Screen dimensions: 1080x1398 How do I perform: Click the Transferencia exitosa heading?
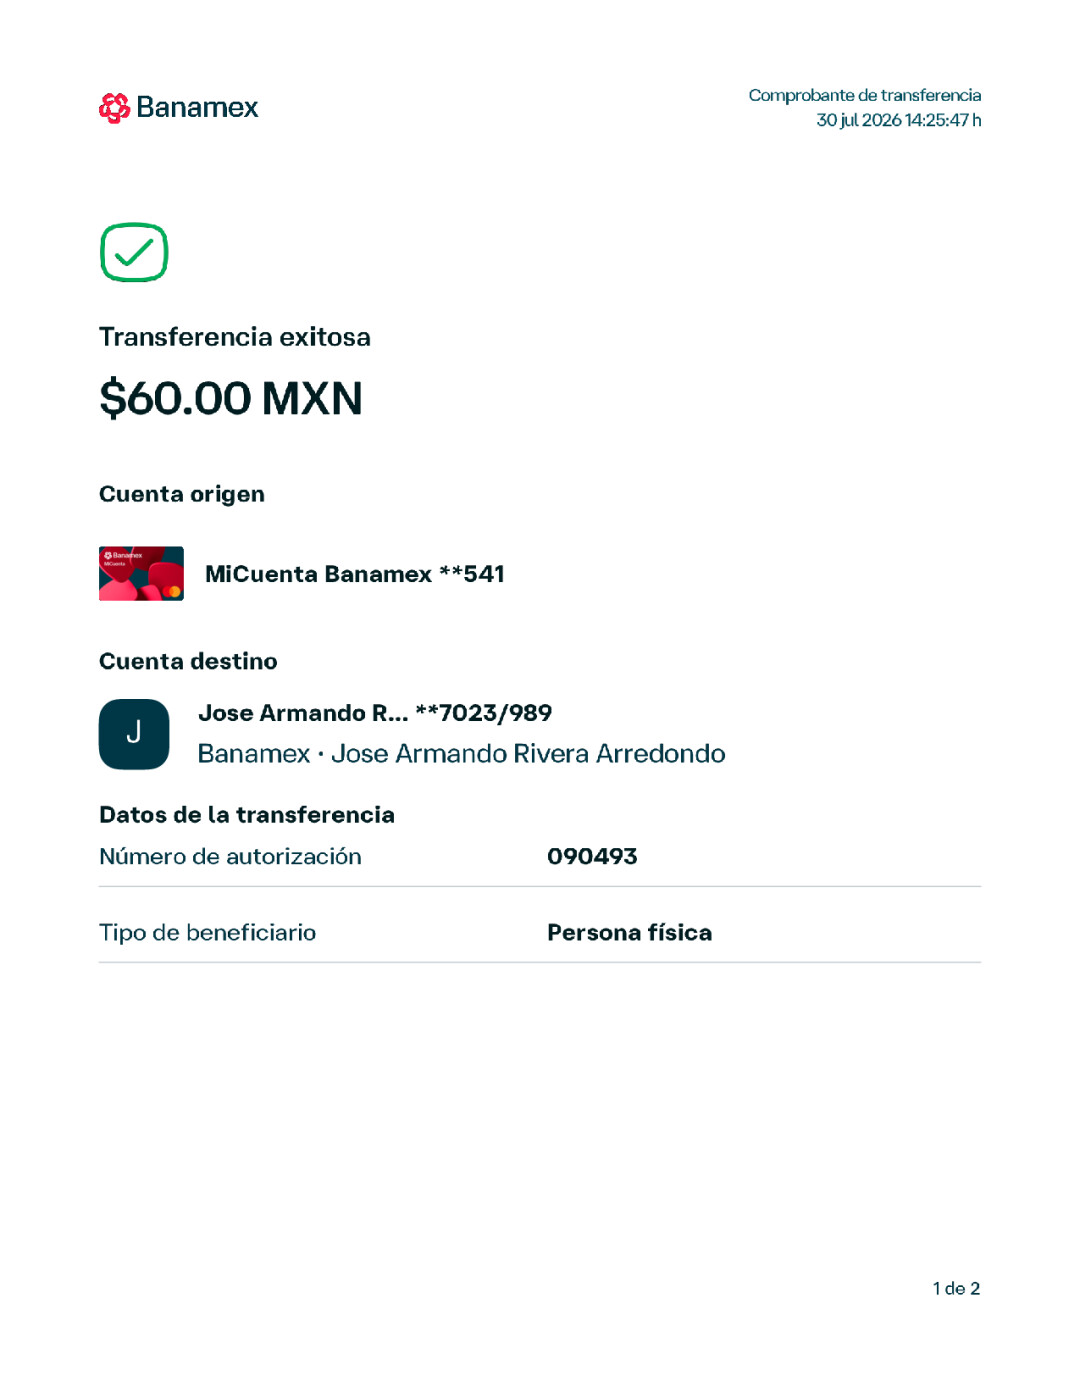[235, 337]
